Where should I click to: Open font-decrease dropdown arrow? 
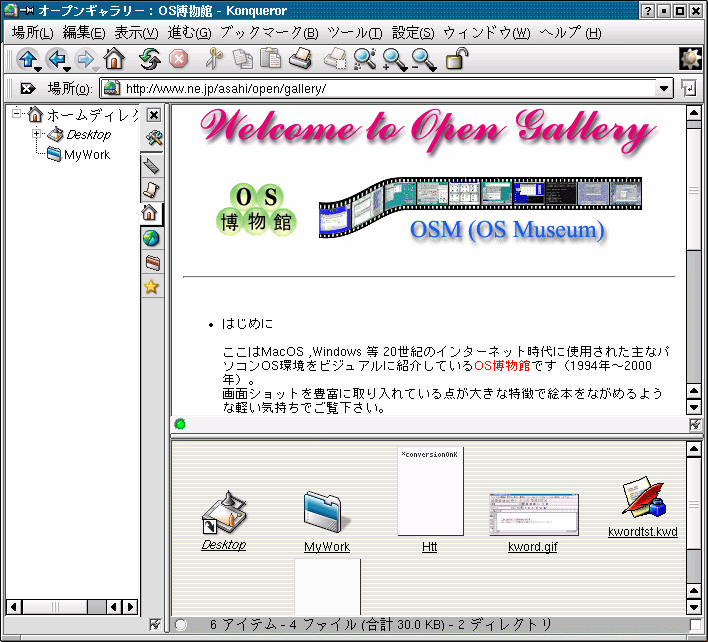[433, 69]
